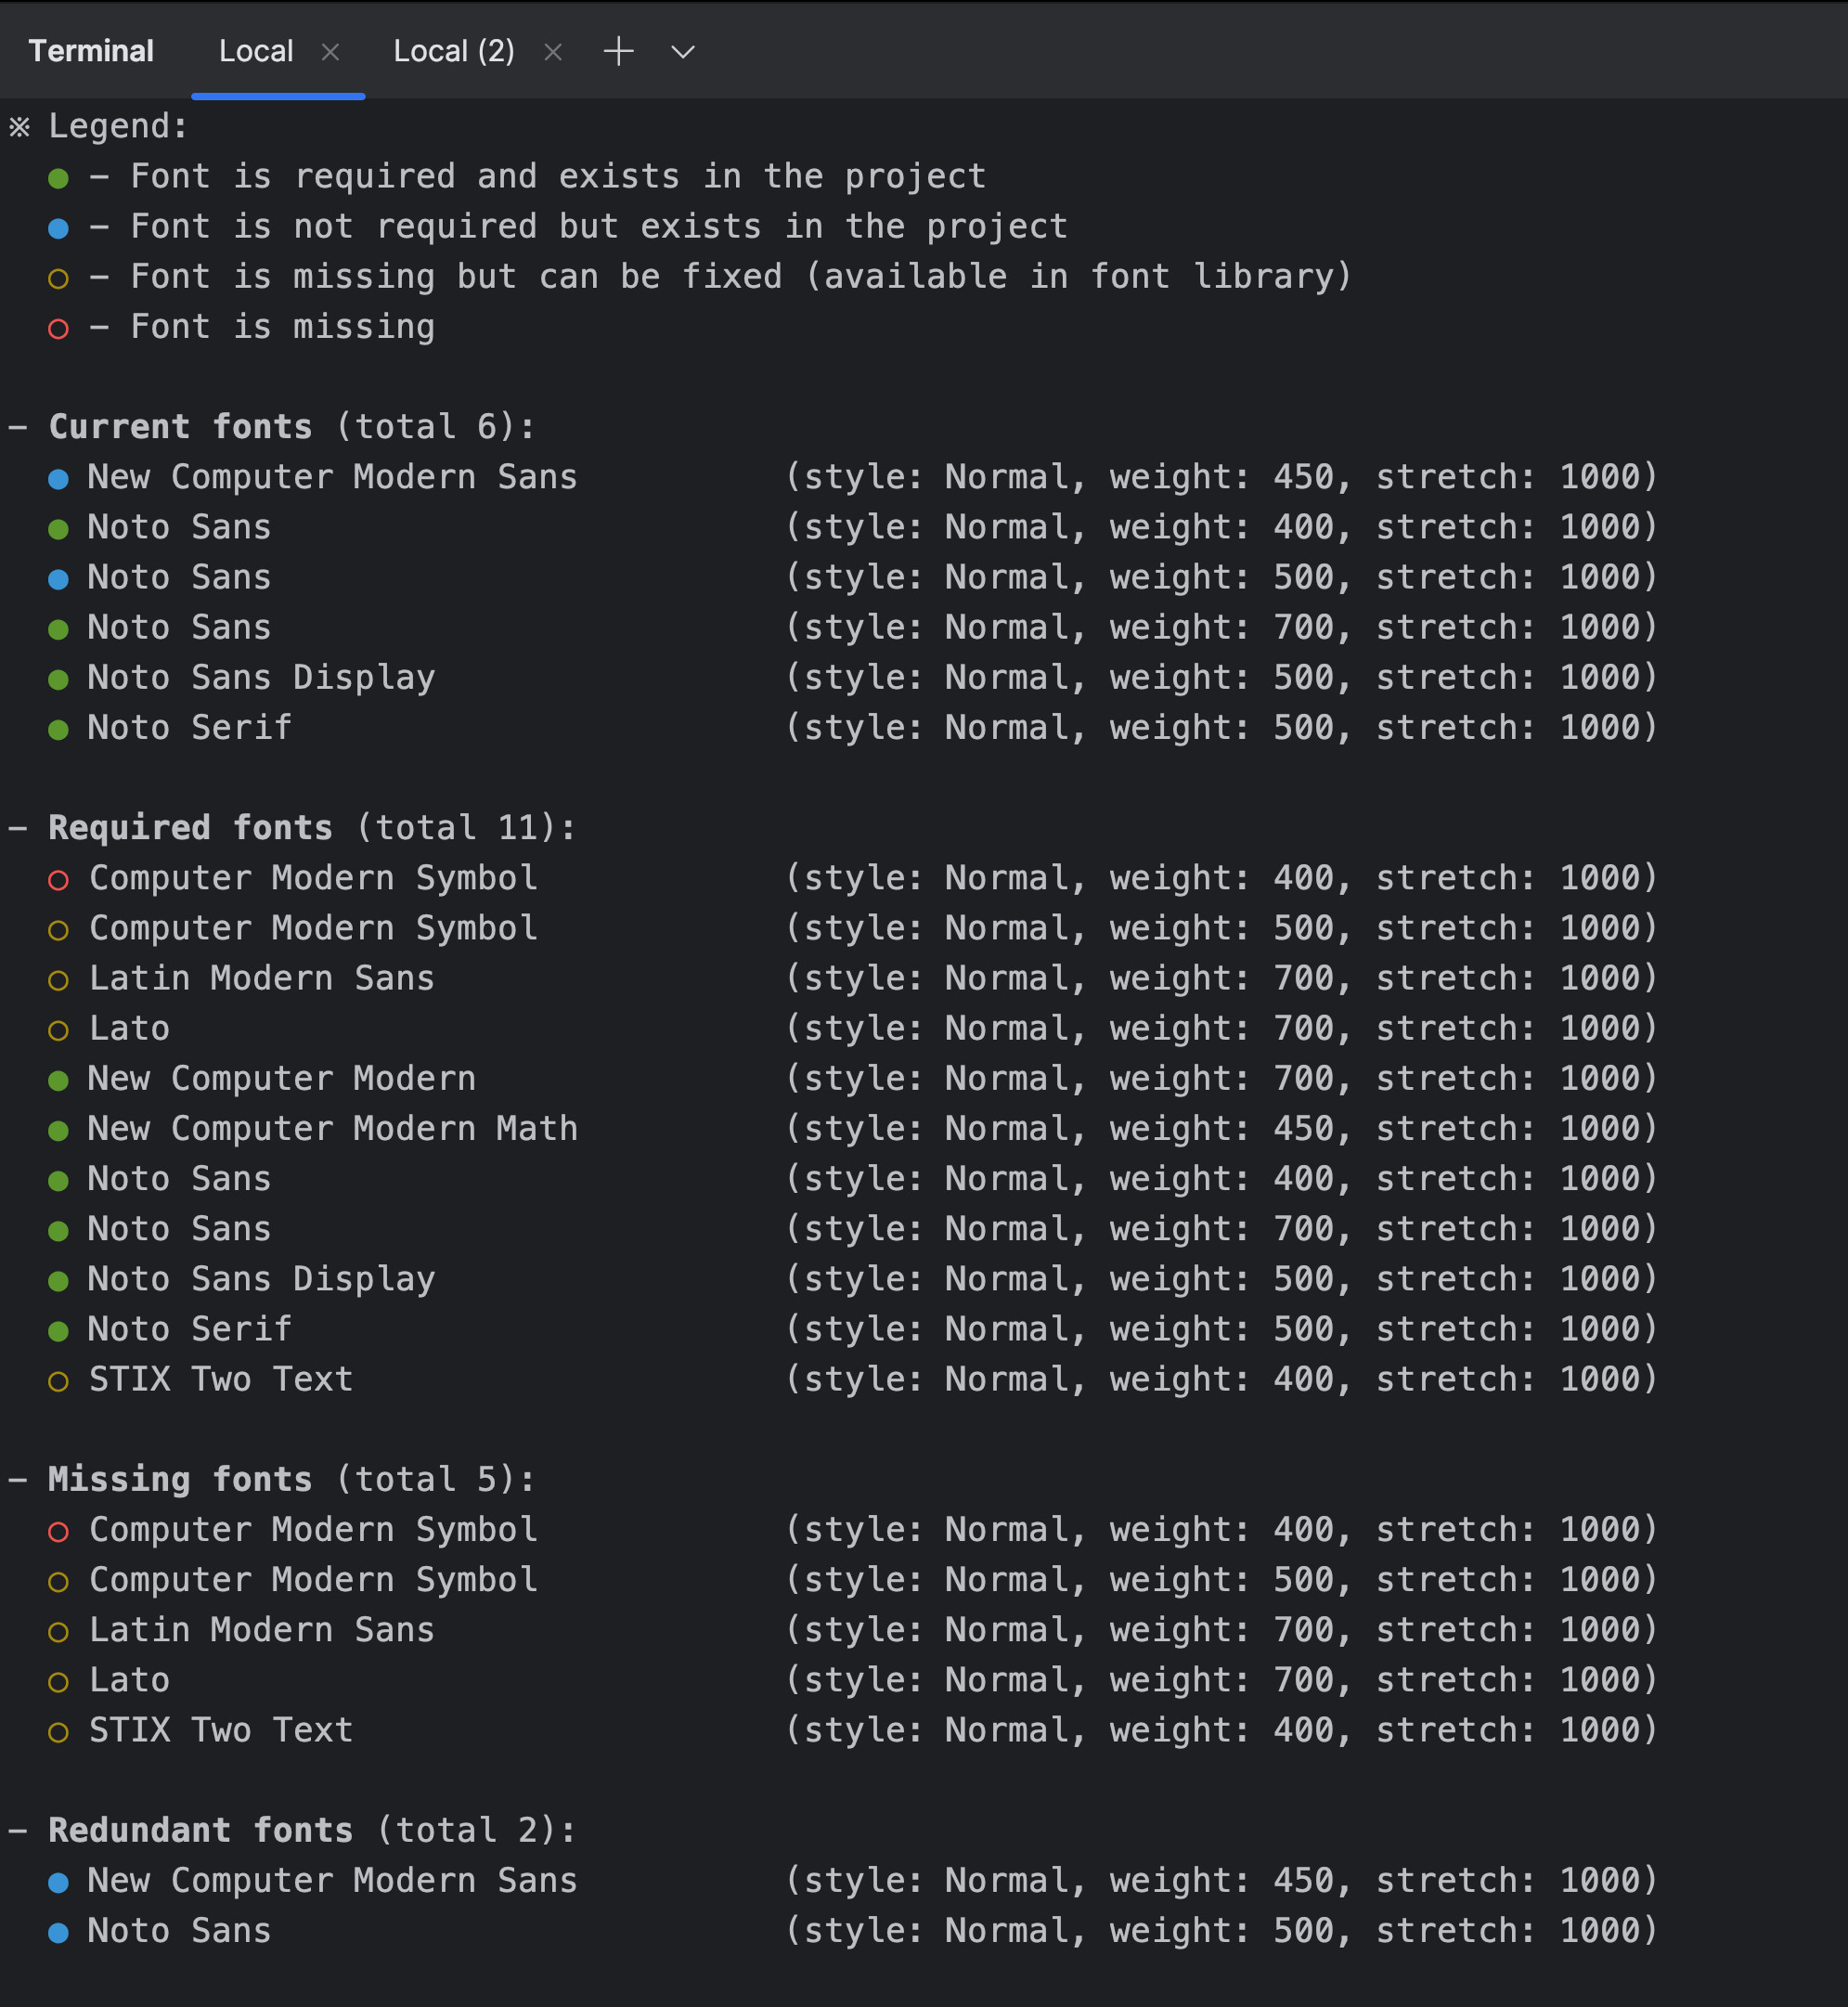Click yellow circle in legend's third line

59,279
